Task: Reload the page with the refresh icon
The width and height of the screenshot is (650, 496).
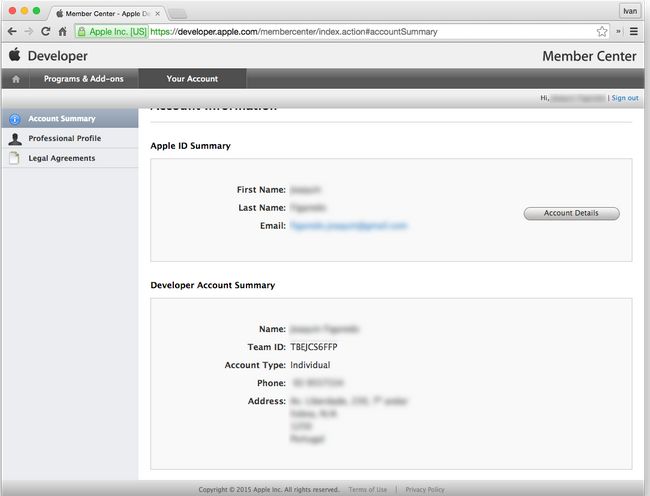Action: coord(46,31)
